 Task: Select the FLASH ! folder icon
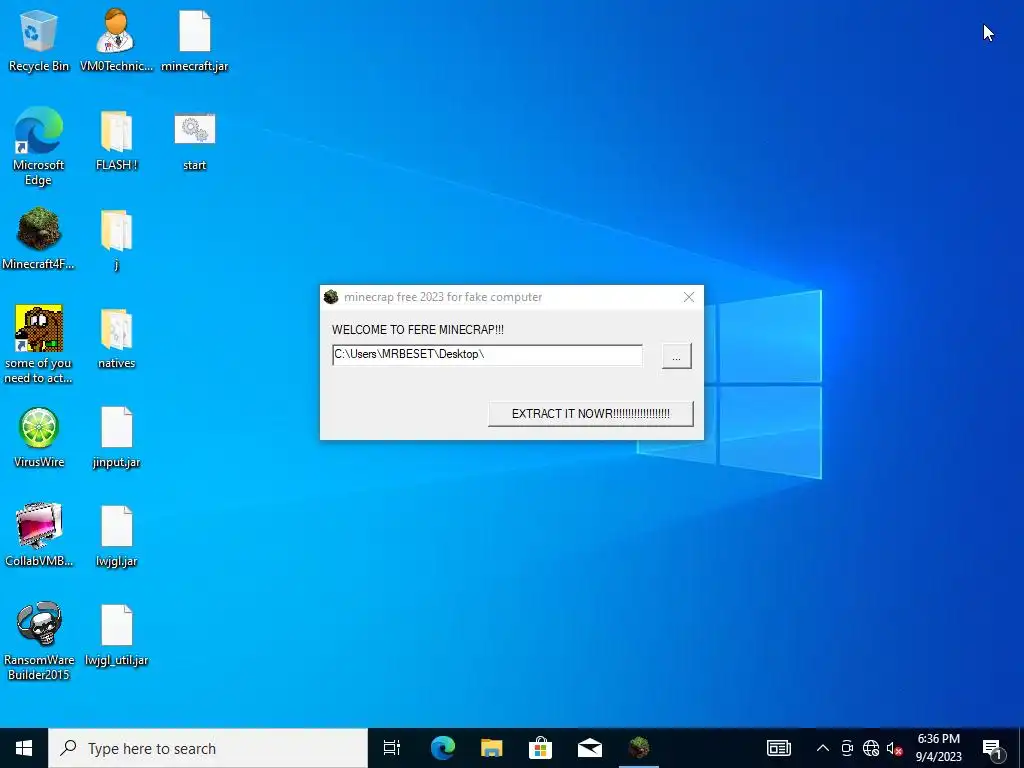point(116,140)
